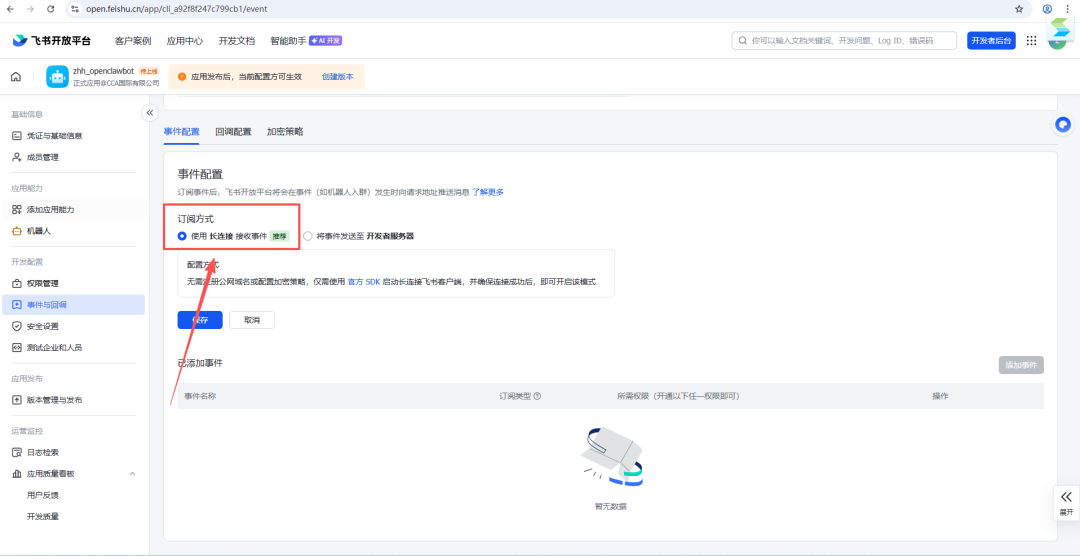Click the zhh_openclawbot robot app icon
Screen dimensions: 1080x556
(57, 76)
